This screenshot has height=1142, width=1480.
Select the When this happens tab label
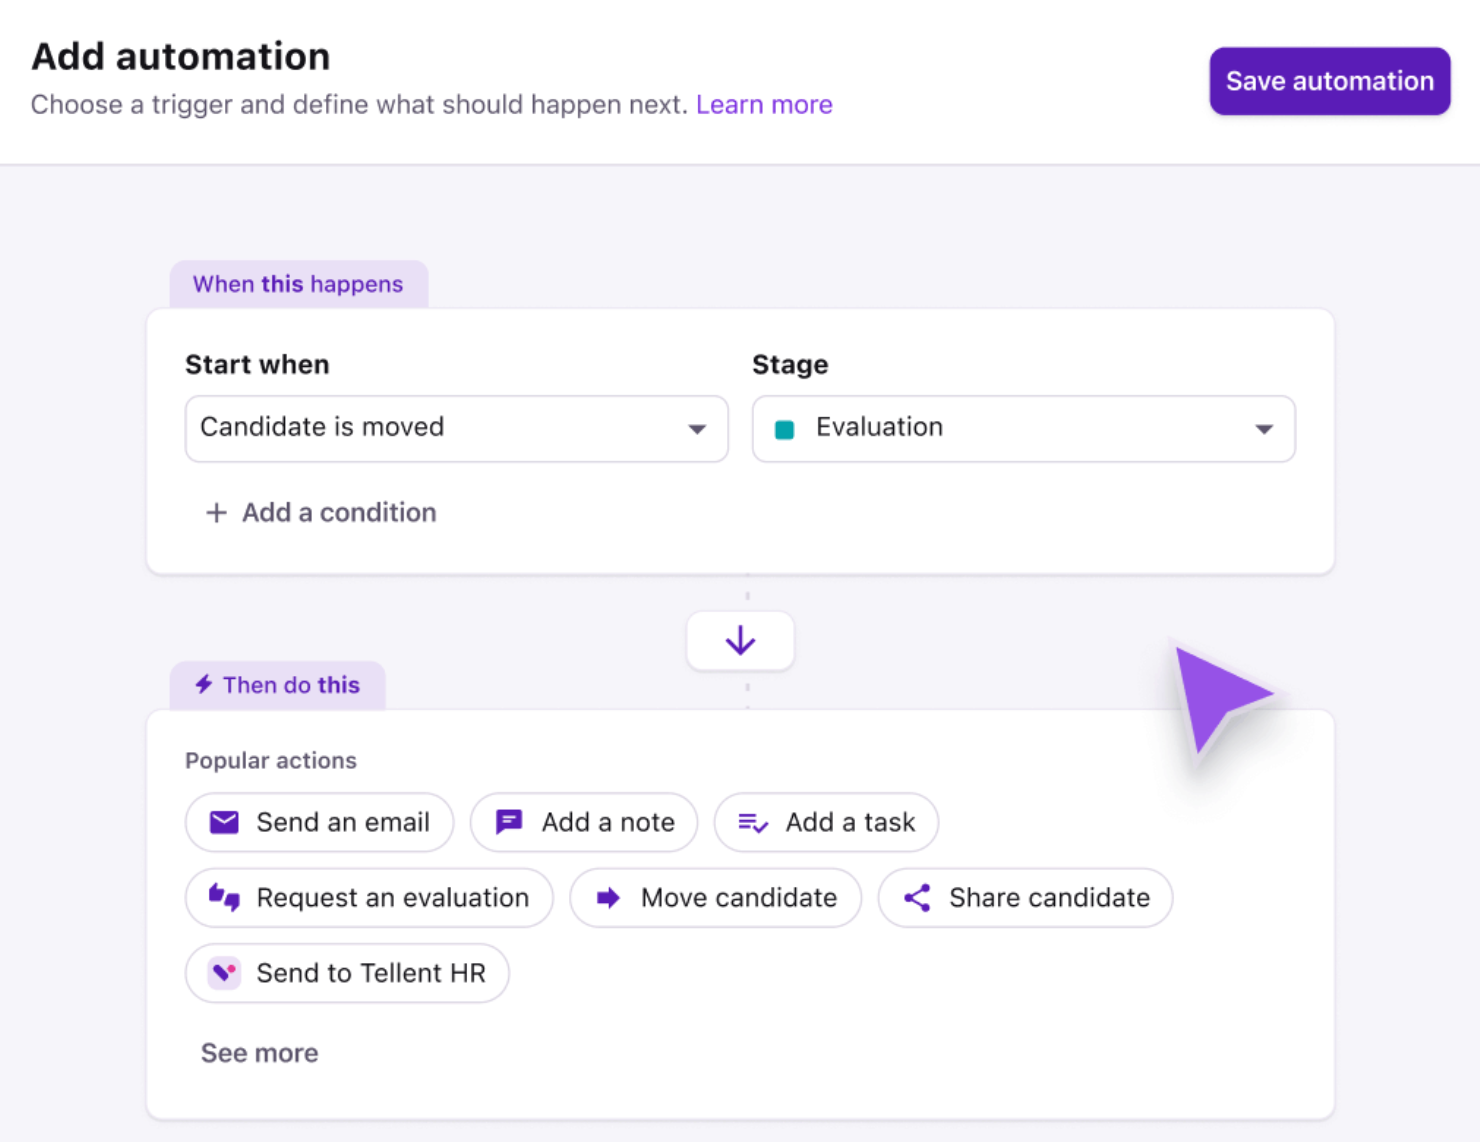click(298, 284)
